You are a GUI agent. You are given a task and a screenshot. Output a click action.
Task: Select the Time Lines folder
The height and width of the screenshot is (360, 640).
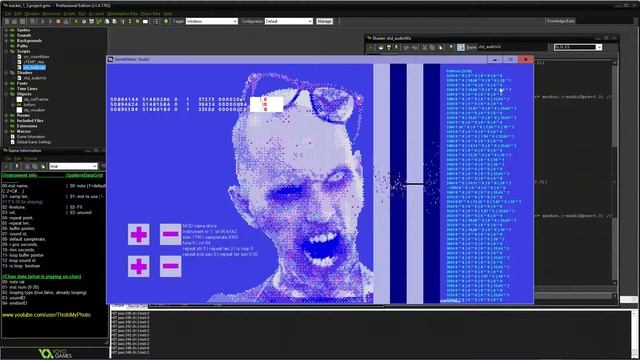[27, 89]
